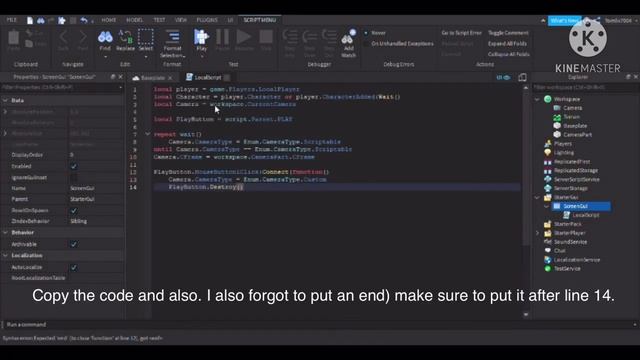Click the Expand All Folds button
The width and height of the screenshot is (640, 360).
click(507, 43)
